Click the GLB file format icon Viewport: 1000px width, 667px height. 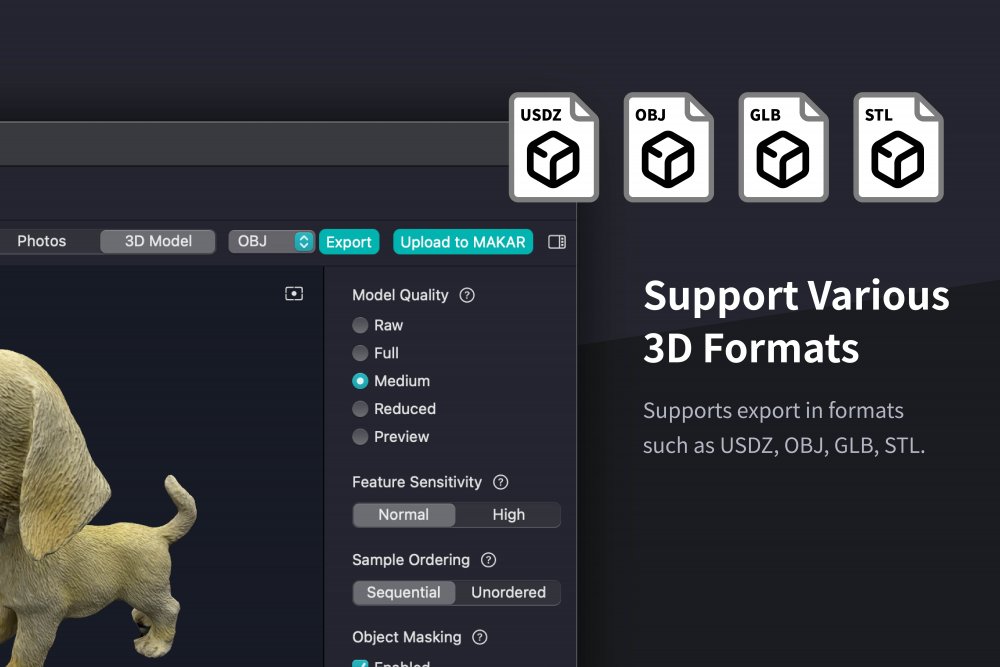(783, 147)
